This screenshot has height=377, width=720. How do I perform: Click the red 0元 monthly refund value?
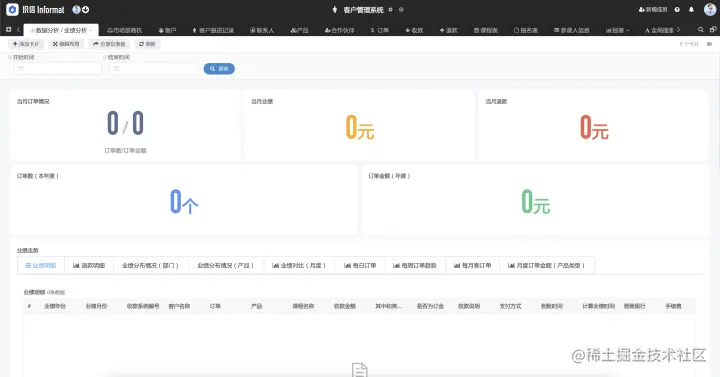tap(594, 127)
